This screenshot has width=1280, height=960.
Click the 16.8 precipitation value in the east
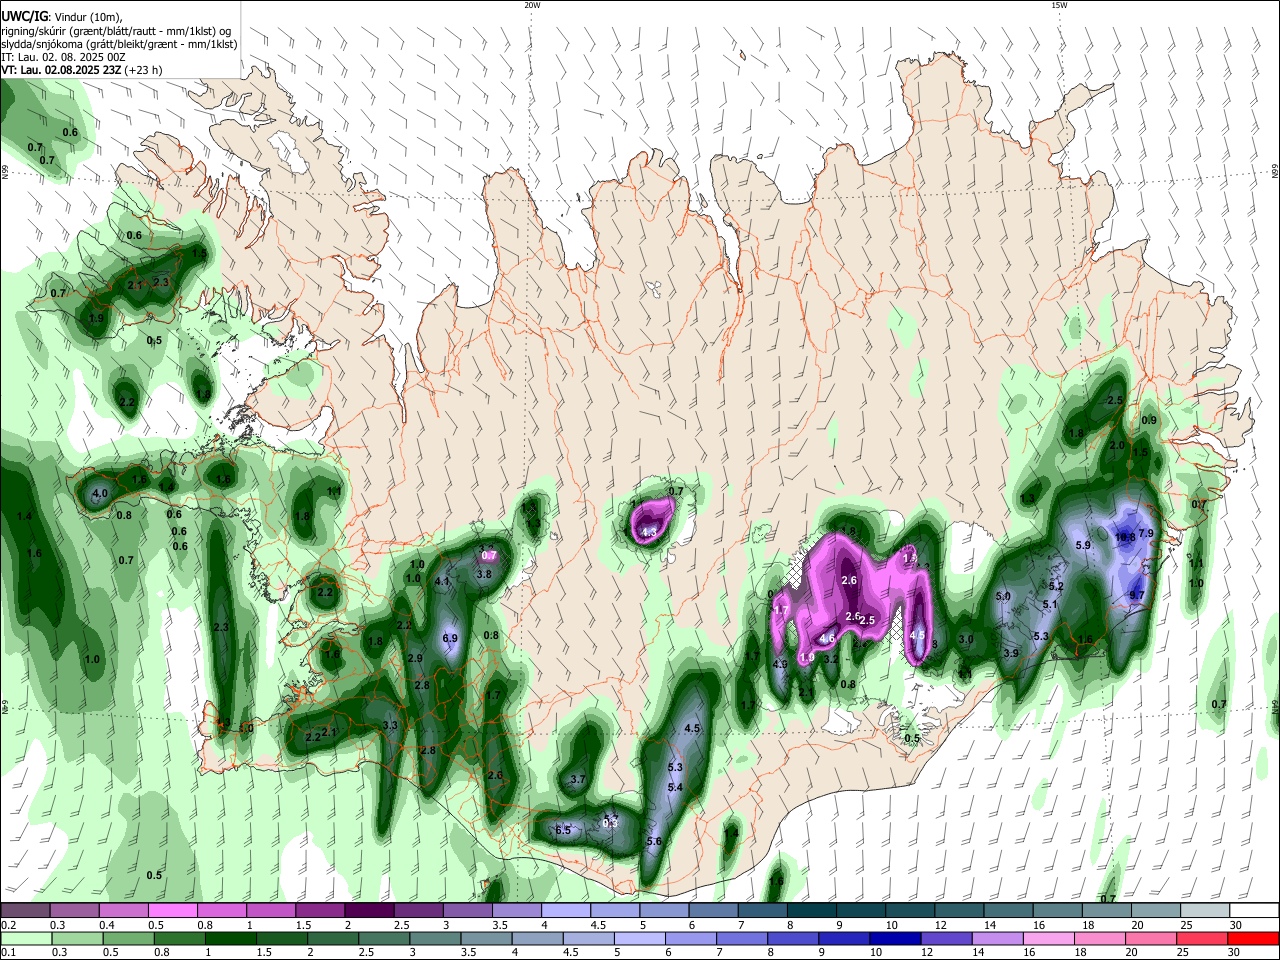coord(1125,537)
